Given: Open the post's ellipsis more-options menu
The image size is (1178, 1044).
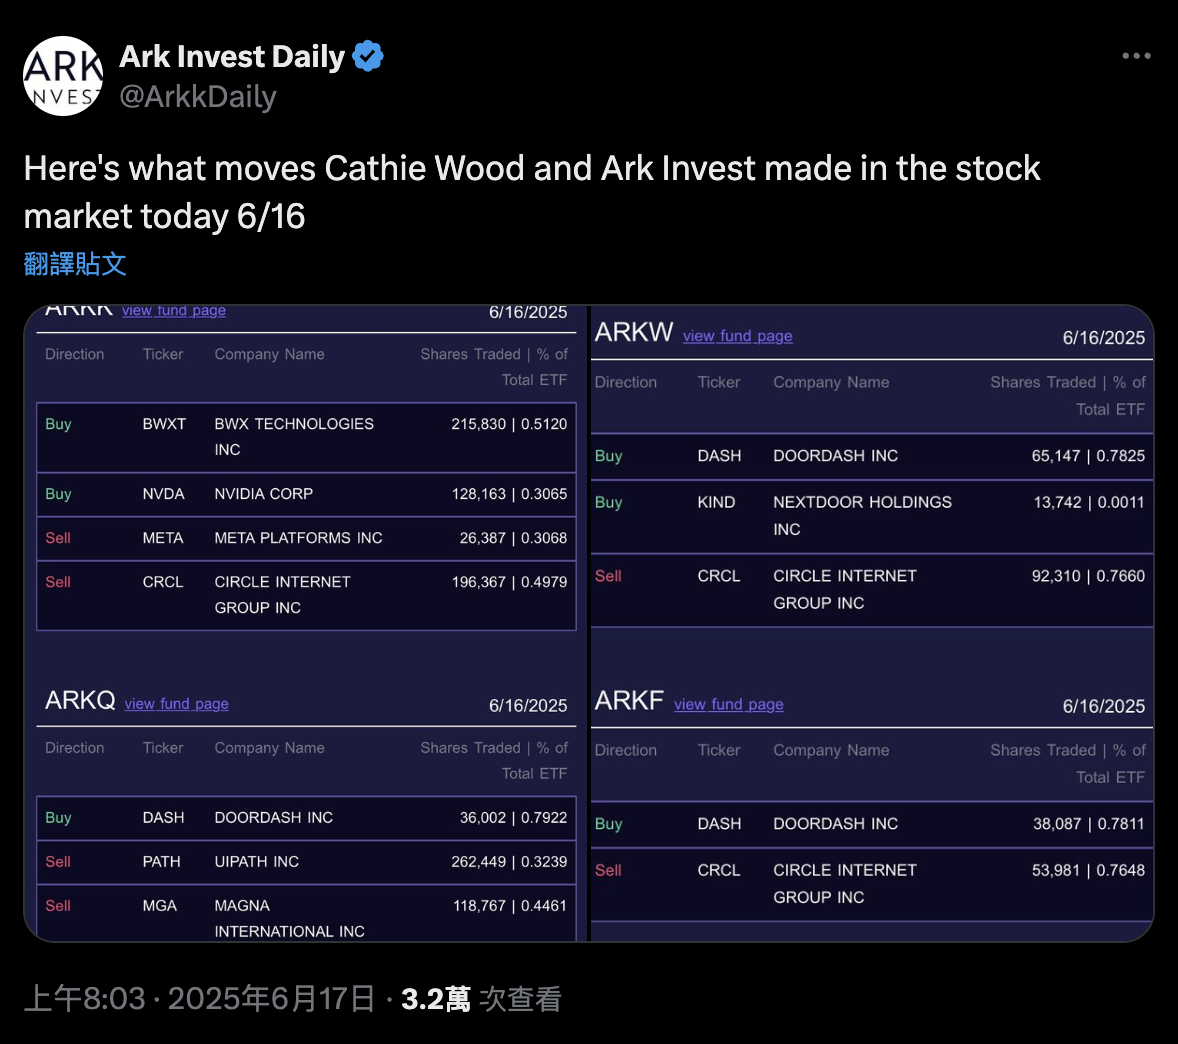Looking at the screenshot, I should point(1136,56).
